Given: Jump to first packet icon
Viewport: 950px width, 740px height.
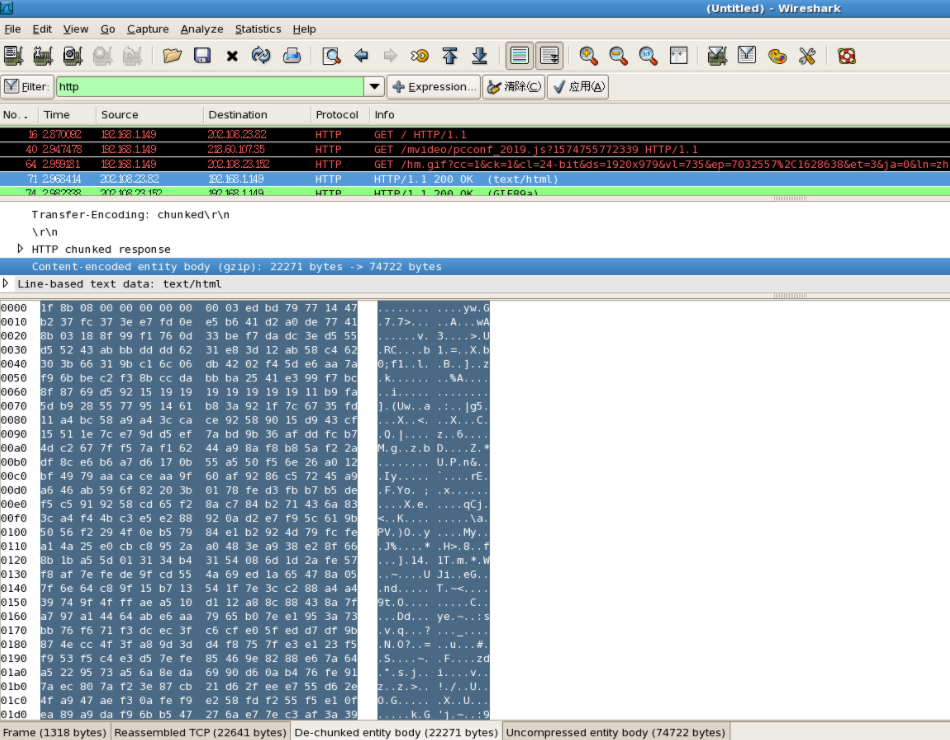Looking at the screenshot, I should pyautogui.click(x=450, y=56).
